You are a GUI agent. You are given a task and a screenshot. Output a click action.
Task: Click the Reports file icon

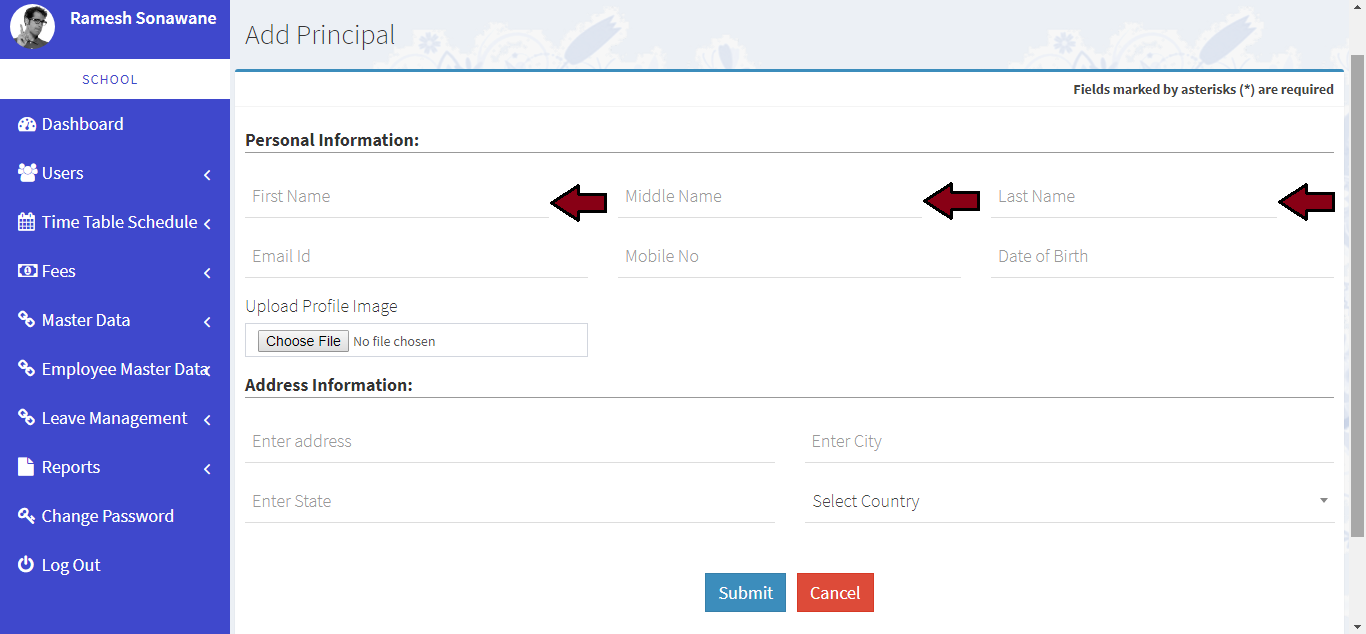[x=27, y=467]
